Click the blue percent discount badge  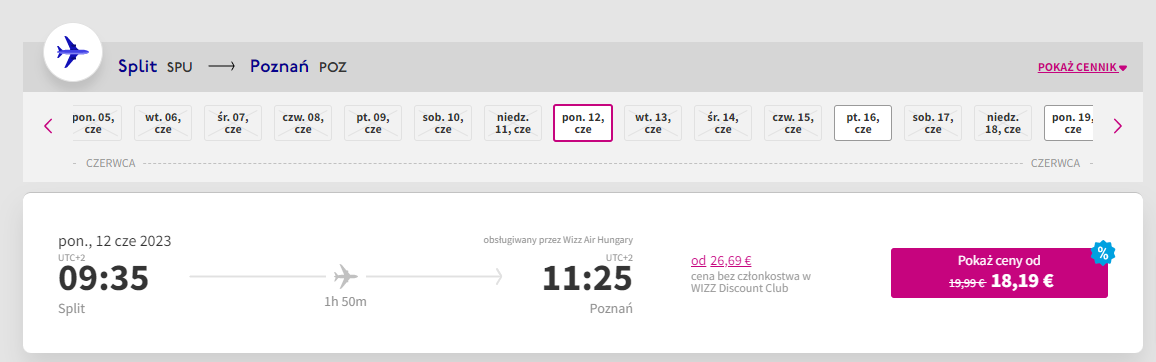[x=1102, y=252]
